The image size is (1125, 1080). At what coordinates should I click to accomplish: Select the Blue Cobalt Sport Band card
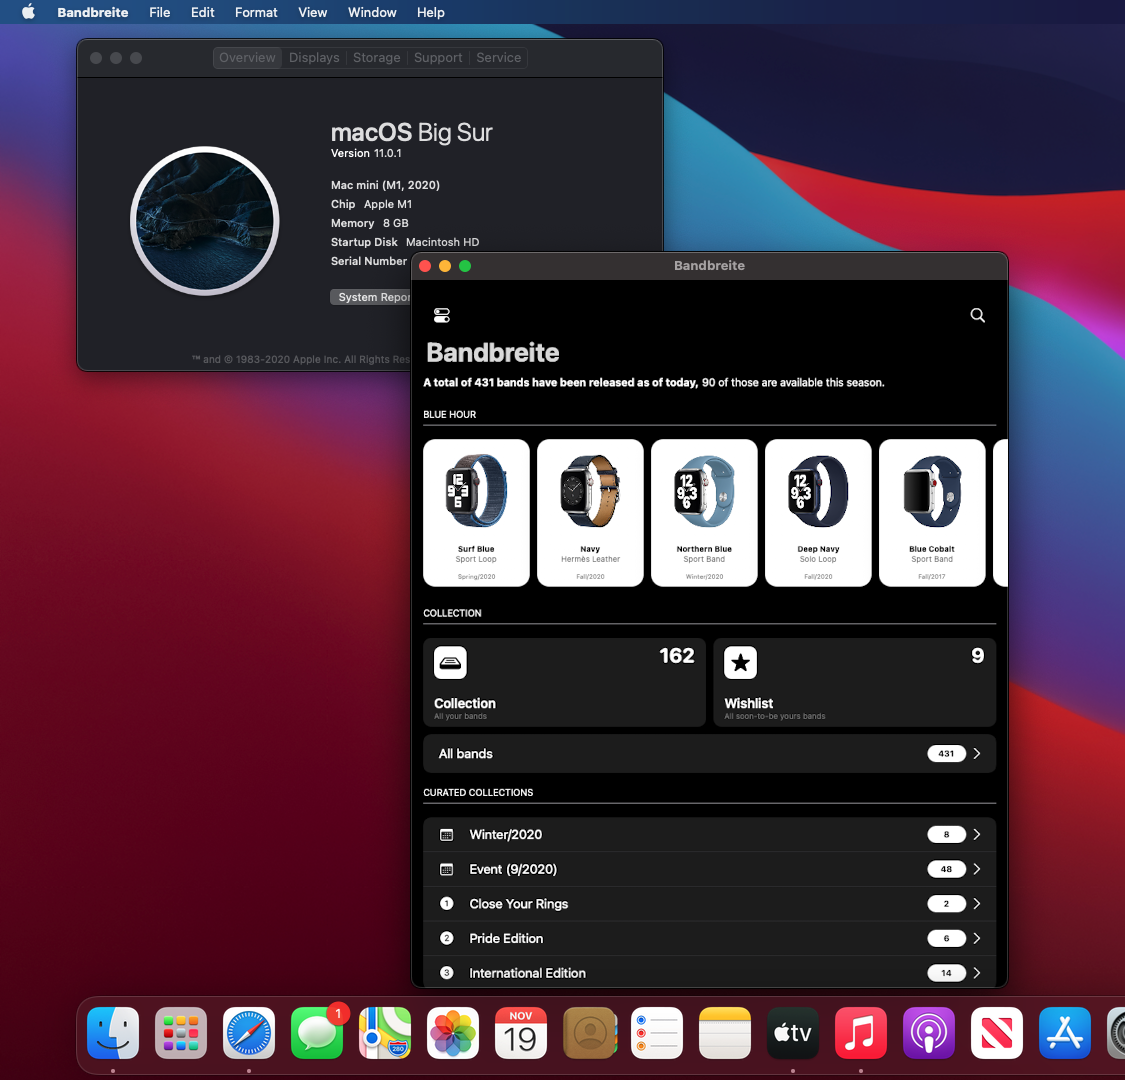pos(932,512)
